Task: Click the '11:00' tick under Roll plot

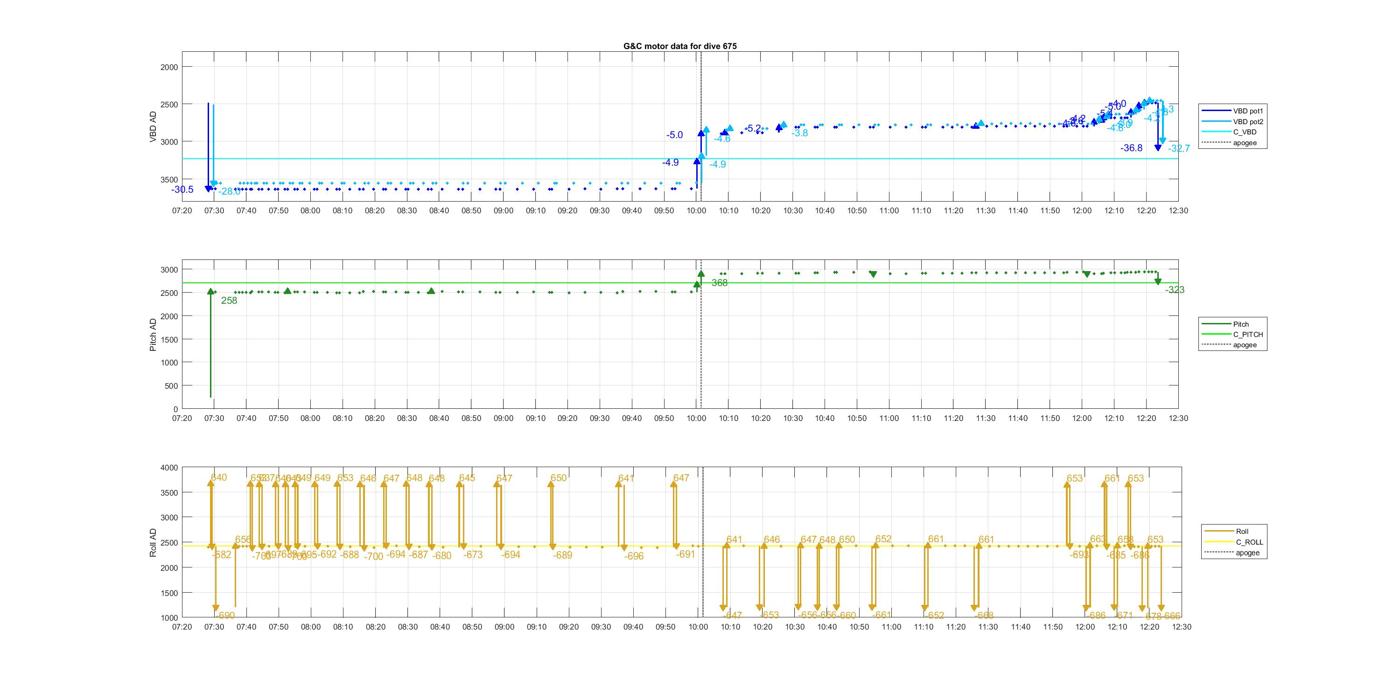Action: click(x=891, y=628)
